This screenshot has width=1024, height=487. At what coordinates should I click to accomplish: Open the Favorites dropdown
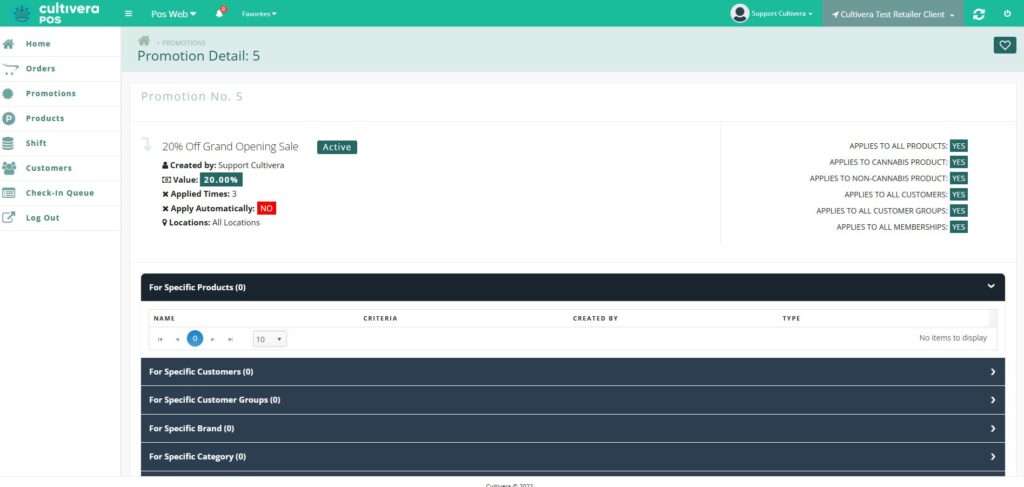click(x=259, y=14)
